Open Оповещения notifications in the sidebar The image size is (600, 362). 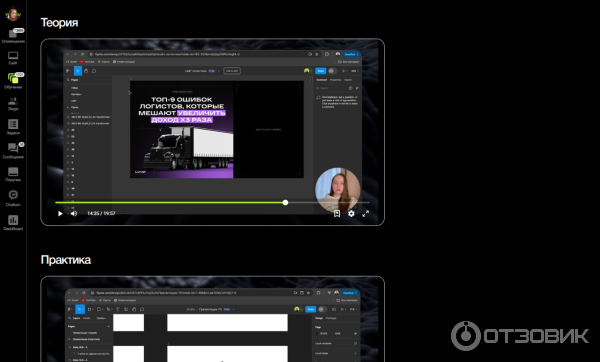pyautogui.click(x=13, y=36)
